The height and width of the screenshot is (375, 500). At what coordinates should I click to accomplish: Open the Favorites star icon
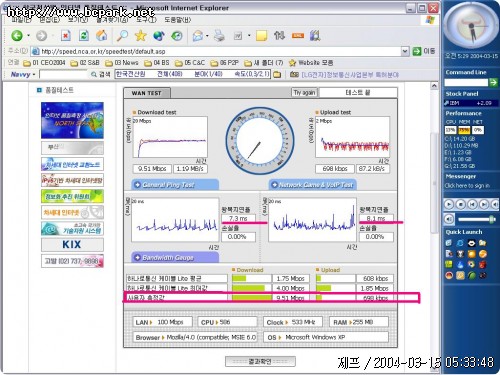point(141,35)
